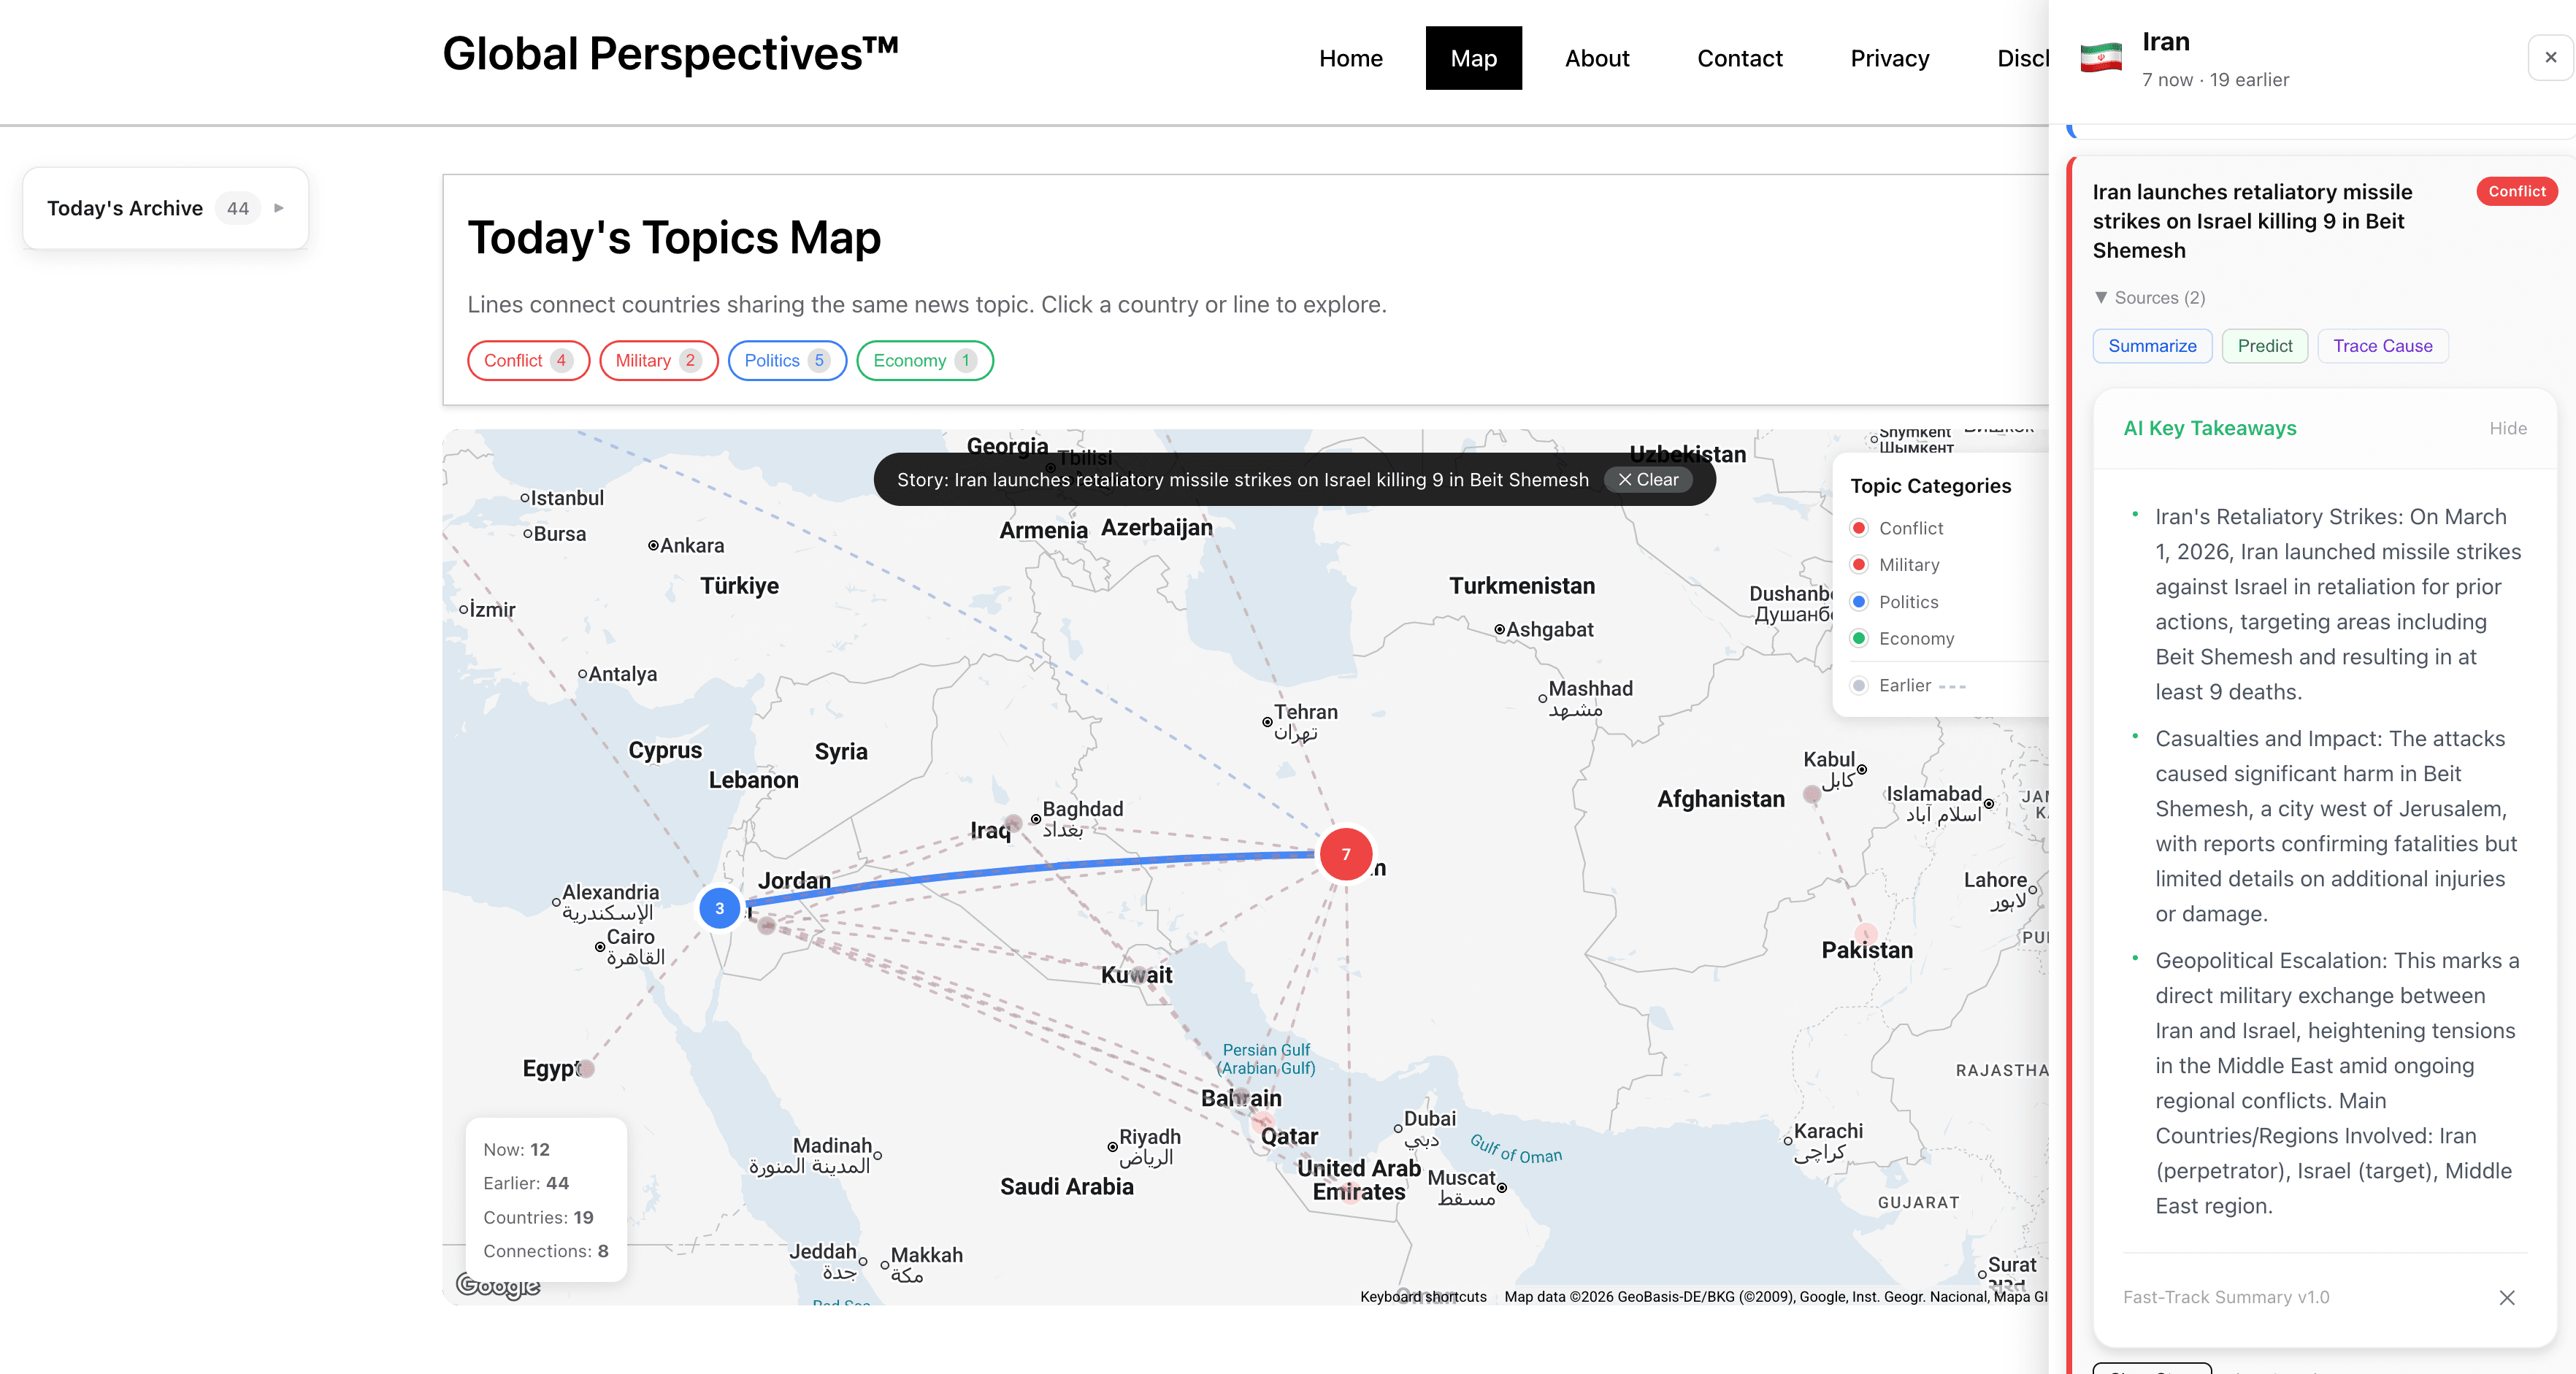Expand Today's Archive with its arrow
This screenshot has height=1374, width=2576.
[279, 208]
